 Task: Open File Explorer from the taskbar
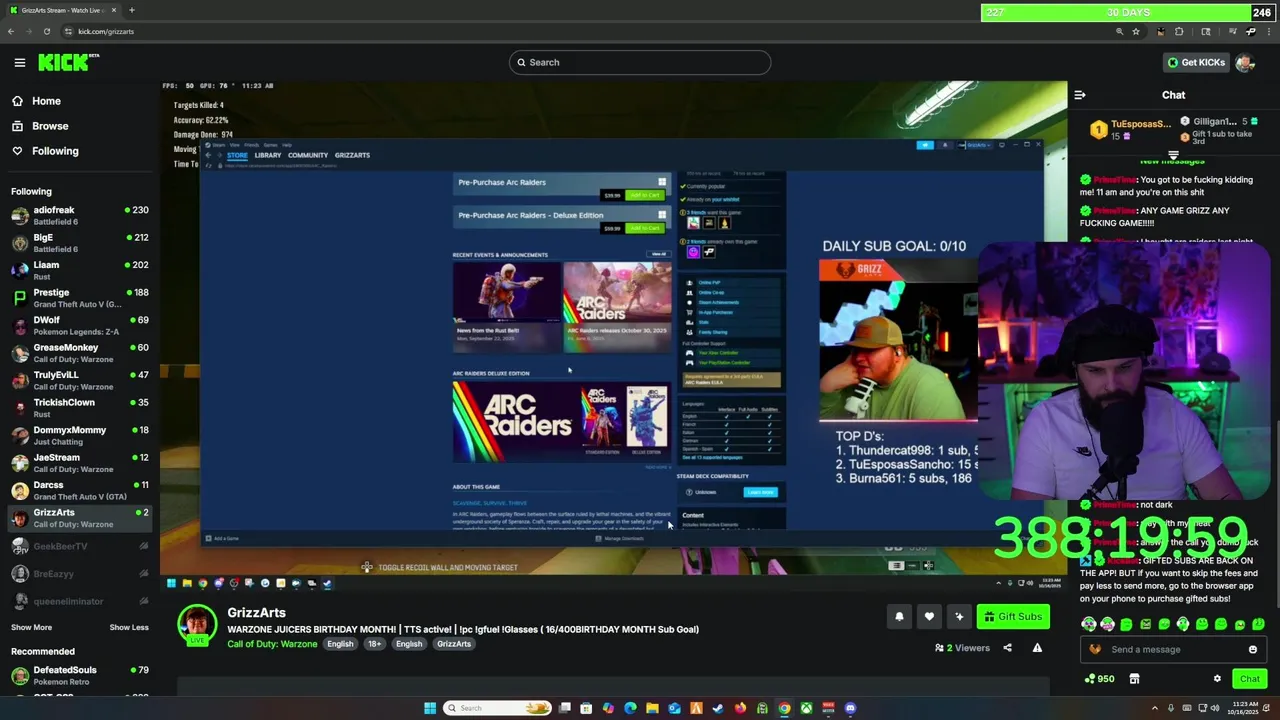point(652,708)
